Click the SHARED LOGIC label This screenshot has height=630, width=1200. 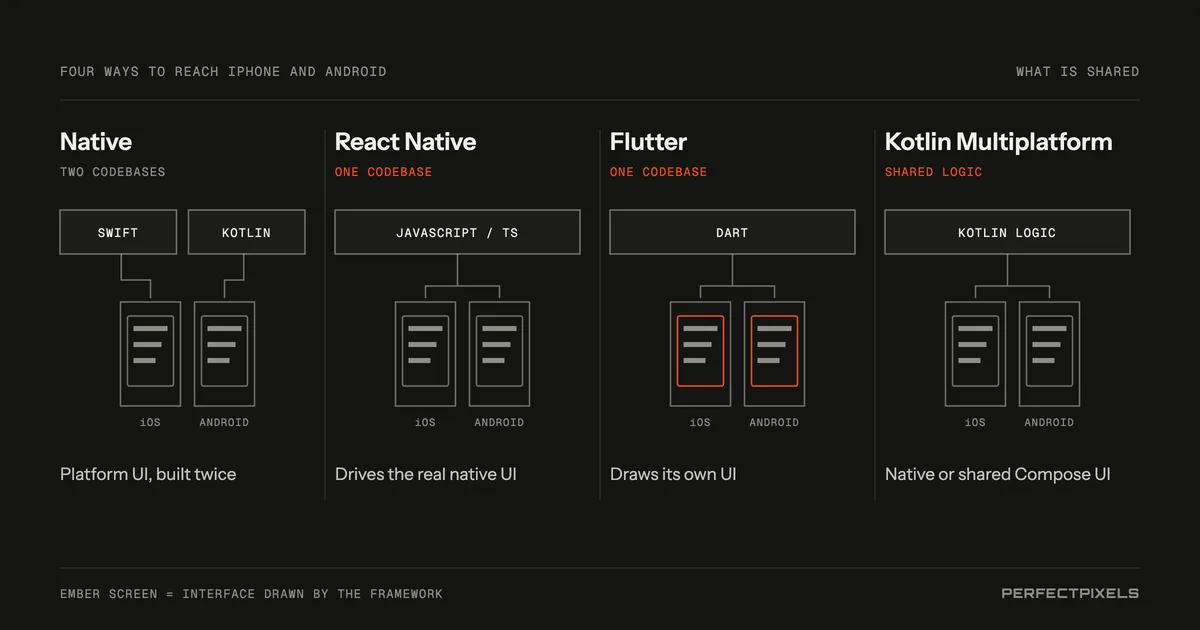coord(934,172)
